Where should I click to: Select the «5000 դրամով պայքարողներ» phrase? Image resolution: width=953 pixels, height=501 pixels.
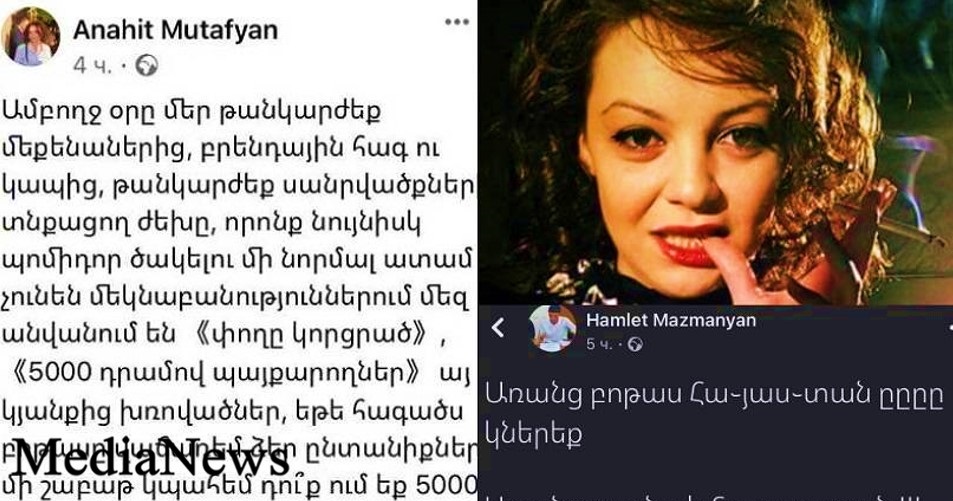[x=217, y=373]
